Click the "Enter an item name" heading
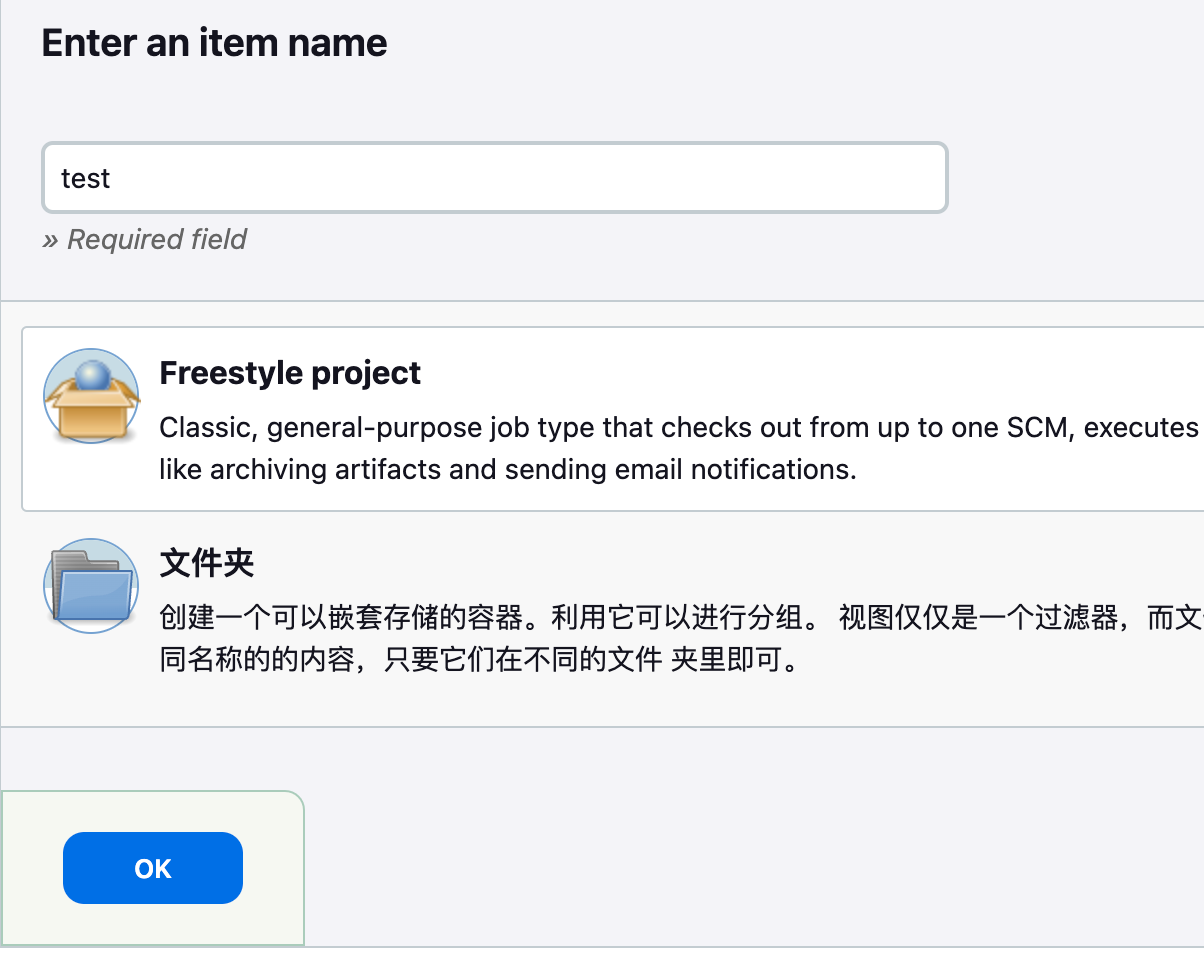 pyautogui.click(x=214, y=43)
